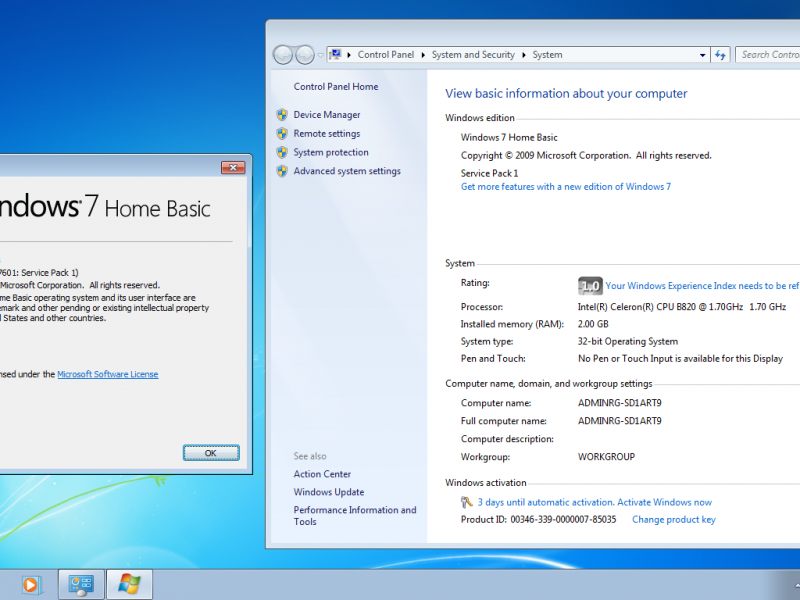
Task: Open the recent pages dropdown arrow
Action: click(320, 55)
